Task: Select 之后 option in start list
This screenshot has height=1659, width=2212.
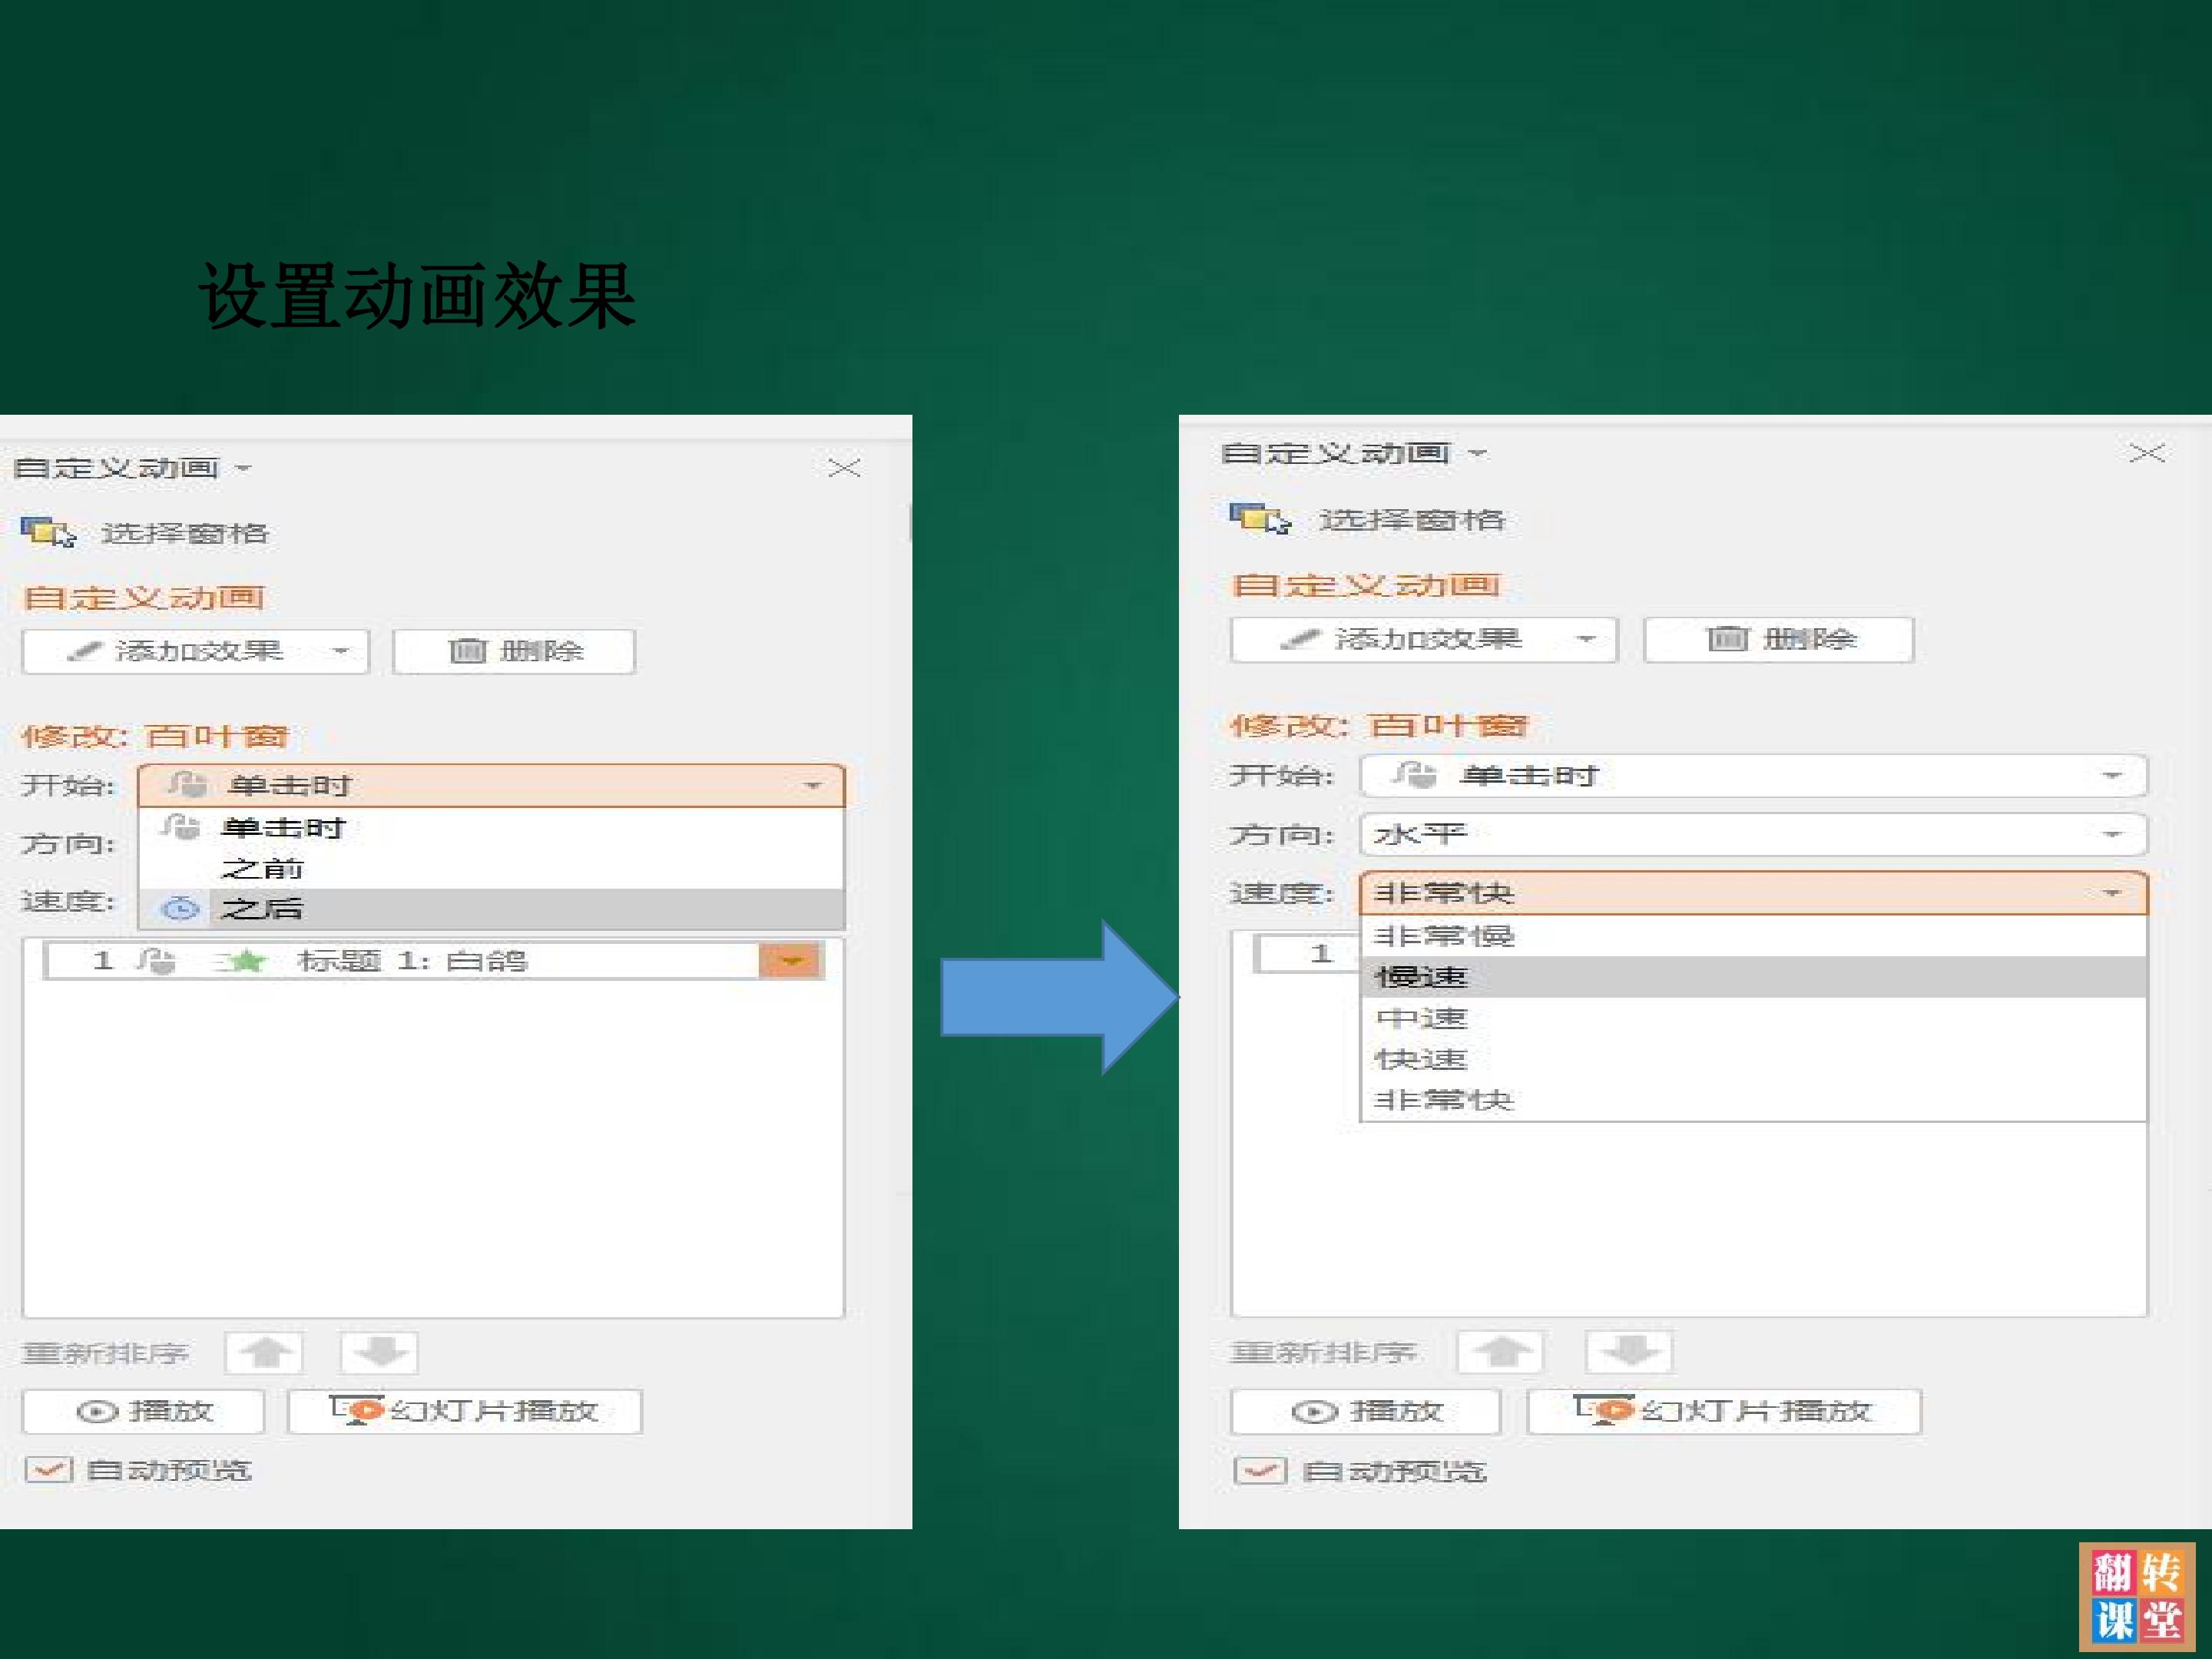Action: pyautogui.click(x=491, y=908)
